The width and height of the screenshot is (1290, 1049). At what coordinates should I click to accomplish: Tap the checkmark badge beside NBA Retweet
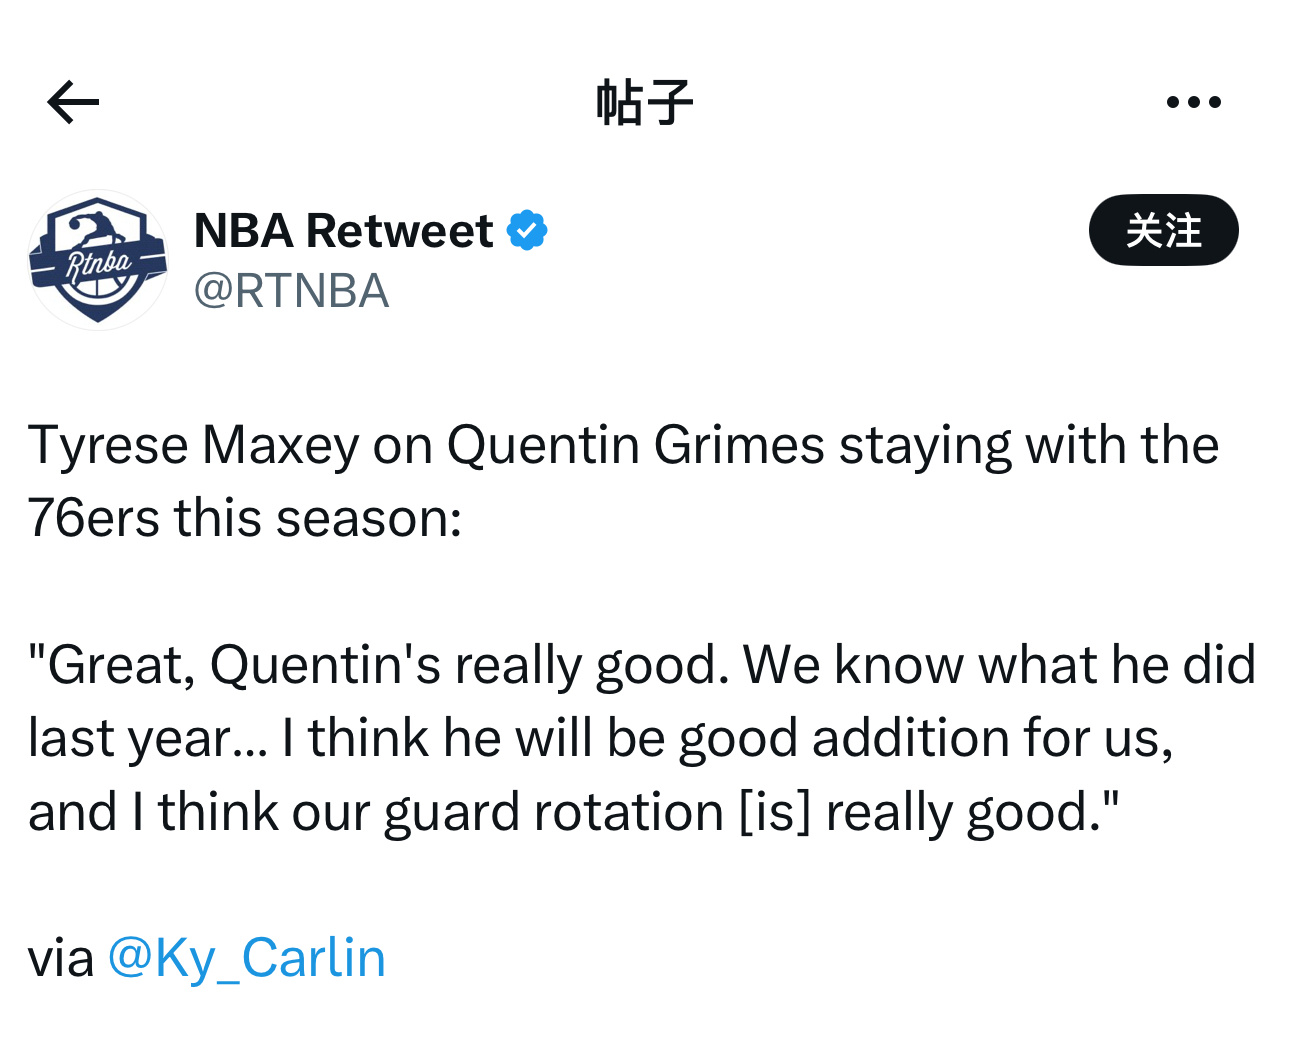(527, 231)
